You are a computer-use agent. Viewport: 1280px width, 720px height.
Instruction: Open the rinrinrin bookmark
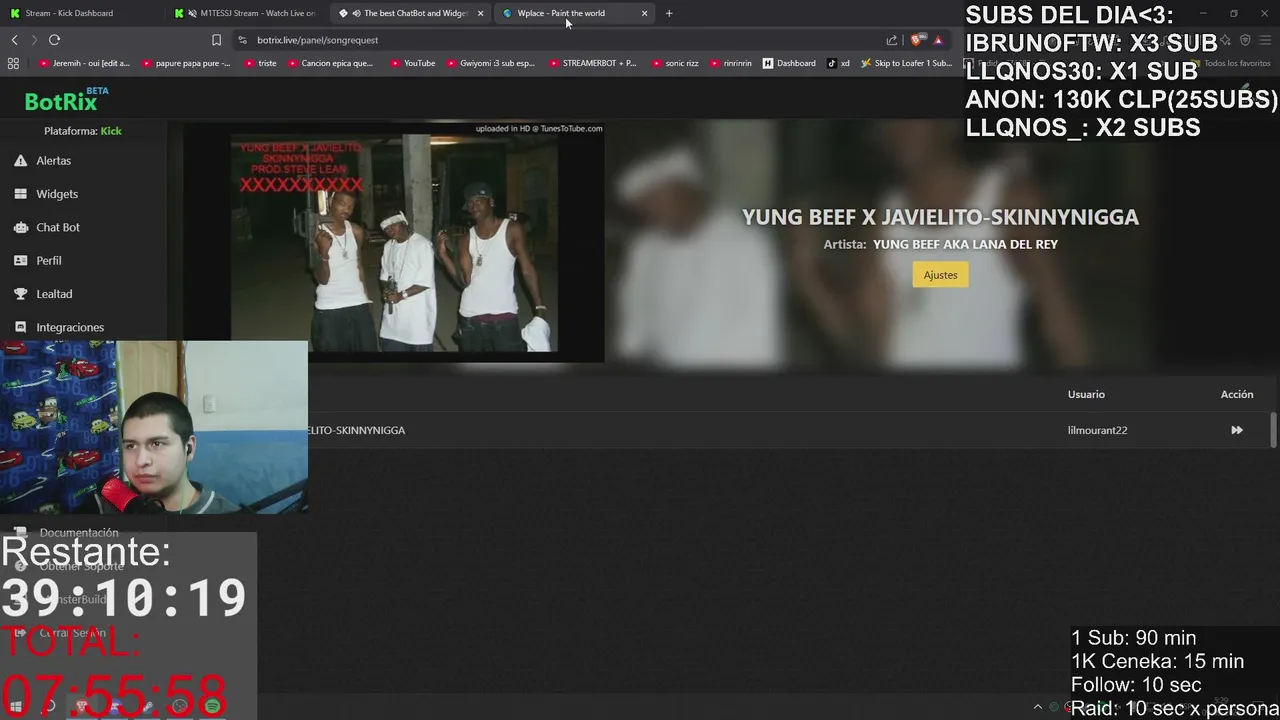pyautogui.click(x=731, y=63)
